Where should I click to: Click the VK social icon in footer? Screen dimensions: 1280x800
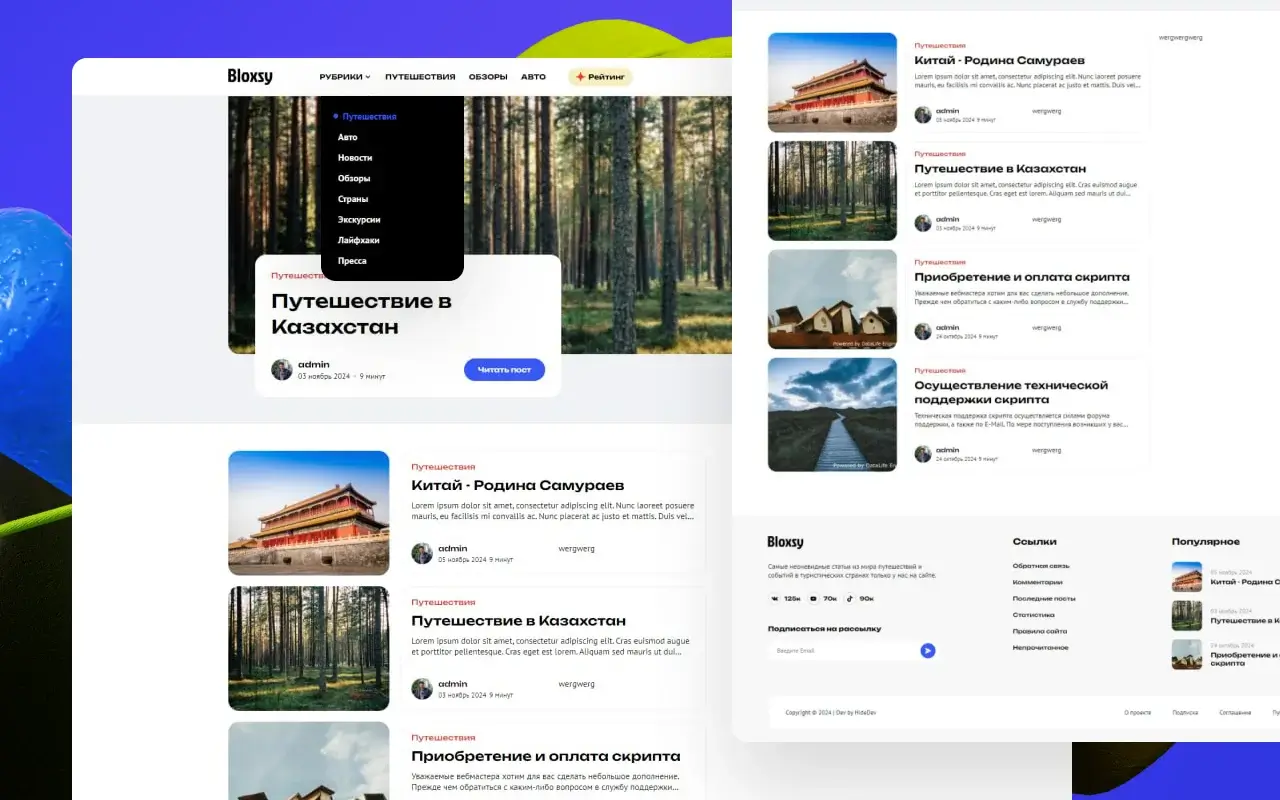tap(775, 598)
